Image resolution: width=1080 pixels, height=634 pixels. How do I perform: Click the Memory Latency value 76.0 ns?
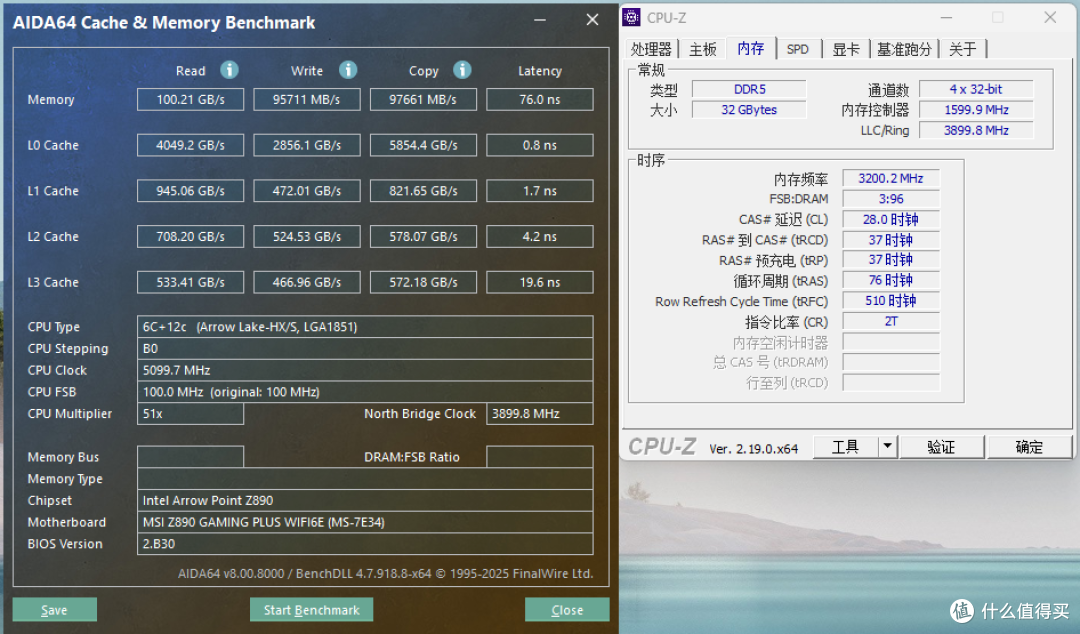tap(539, 99)
